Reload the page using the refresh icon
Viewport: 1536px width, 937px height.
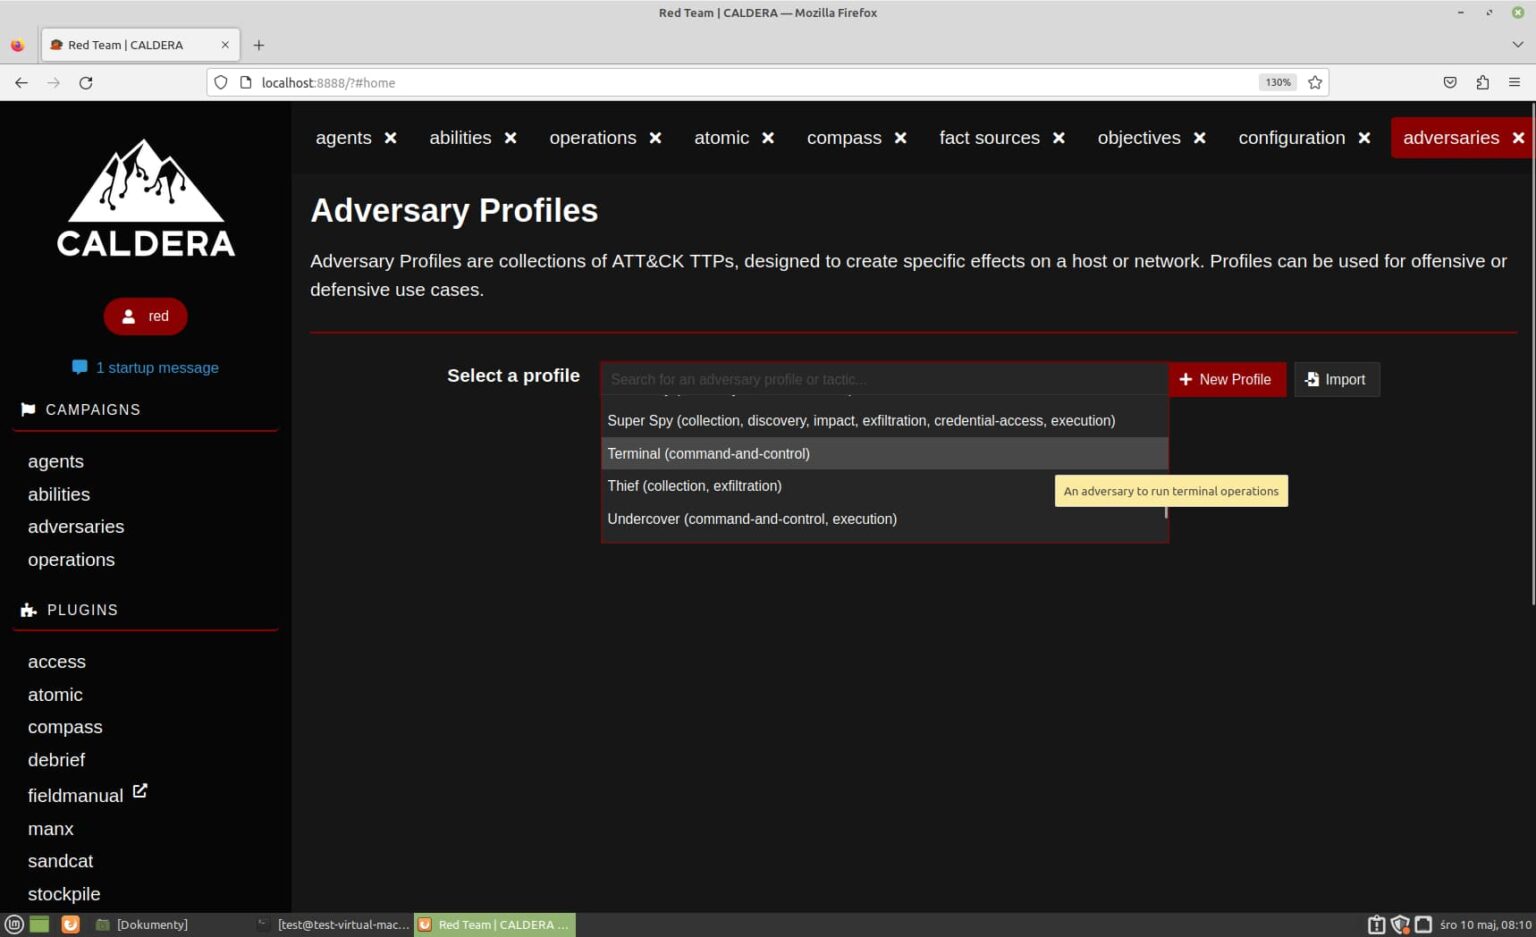pyautogui.click(x=86, y=83)
